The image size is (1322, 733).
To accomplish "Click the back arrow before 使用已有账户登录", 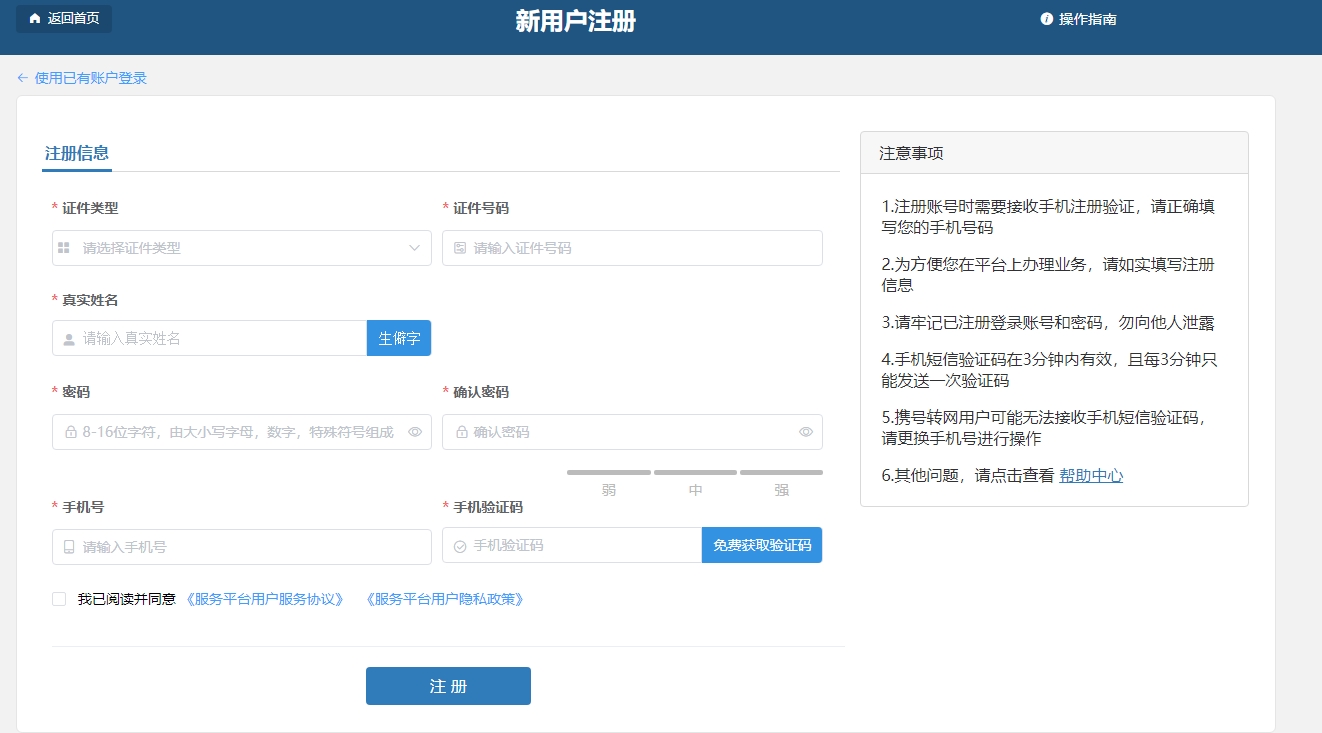I will click(x=20, y=77).
